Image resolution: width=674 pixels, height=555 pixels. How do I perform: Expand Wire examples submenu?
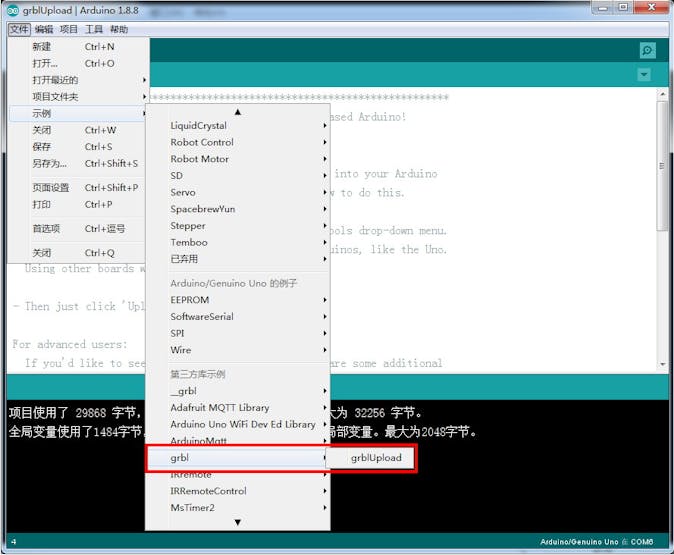click(x=238, y=350)
